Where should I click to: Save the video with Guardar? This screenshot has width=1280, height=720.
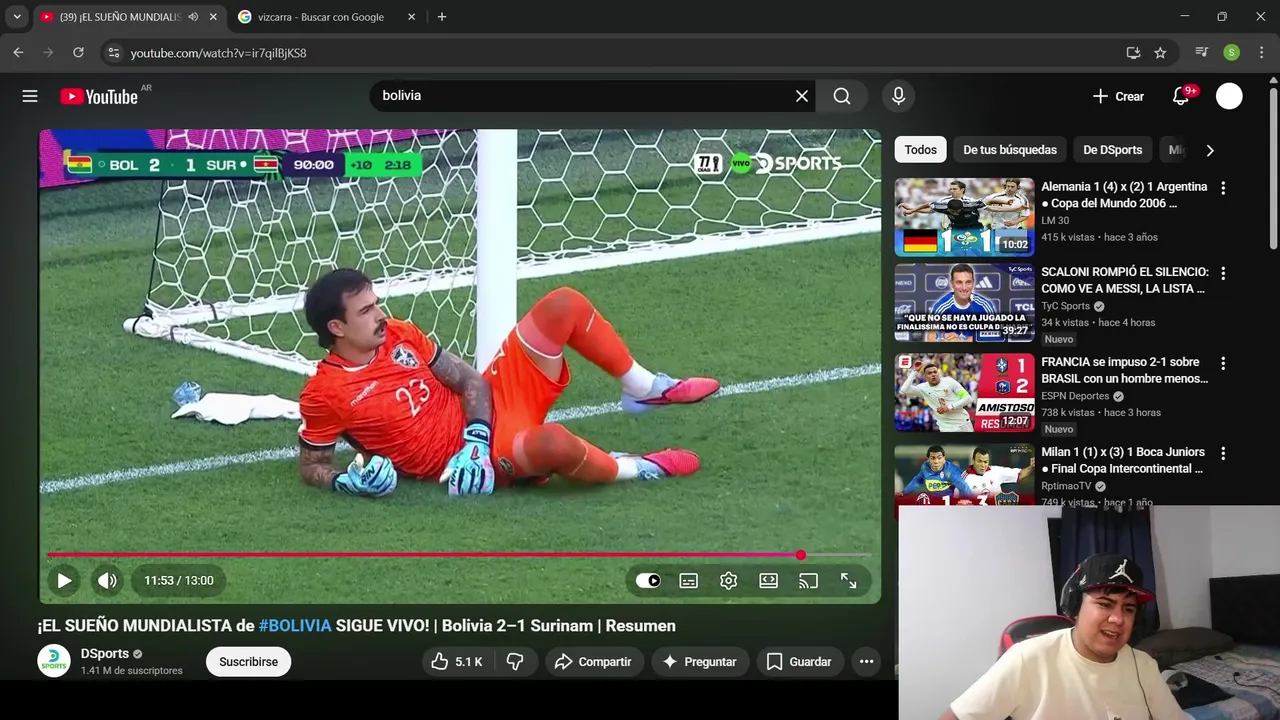click(x=798, y=661)
